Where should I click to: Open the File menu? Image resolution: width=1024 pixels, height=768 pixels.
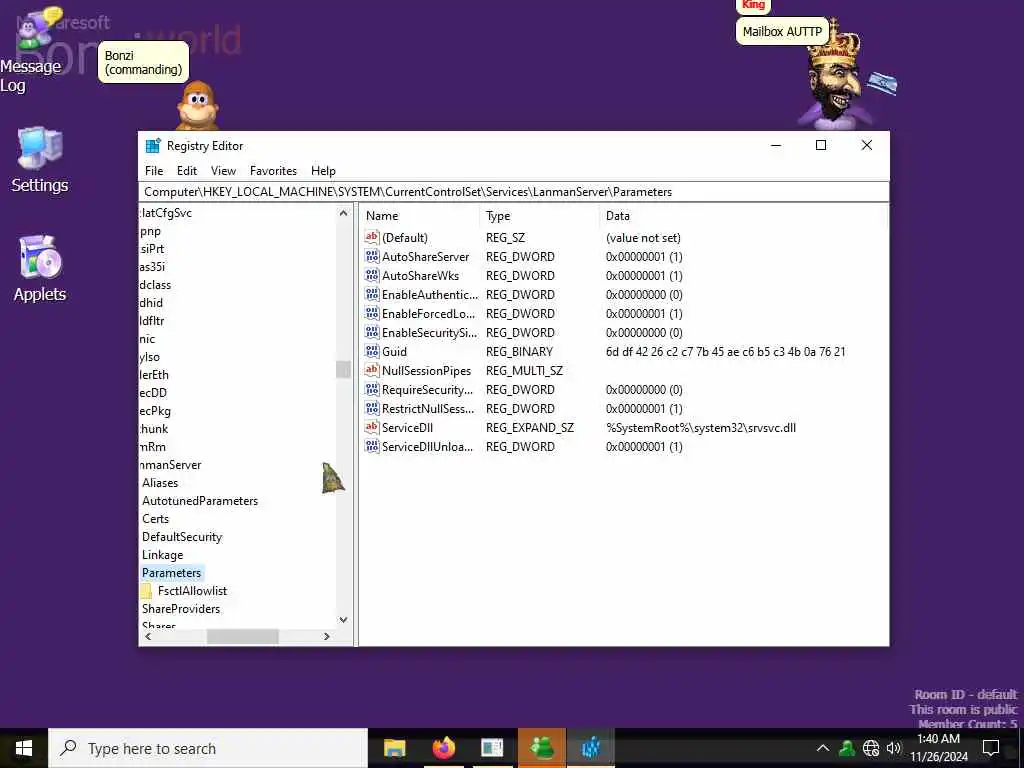154,170
